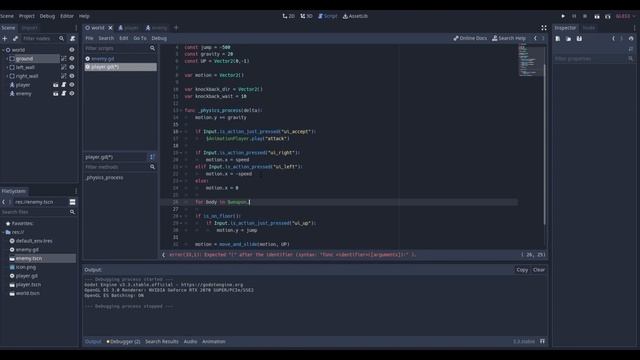Toggle visibility of ground node
The image size is (640, 360).
pos(72,59)
